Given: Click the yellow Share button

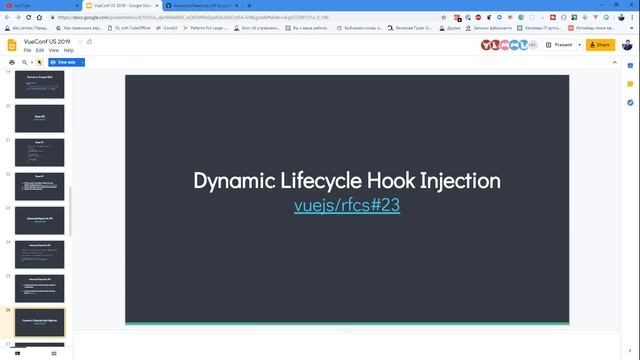Looking at the screenshot, I should (x=600, y=45).
